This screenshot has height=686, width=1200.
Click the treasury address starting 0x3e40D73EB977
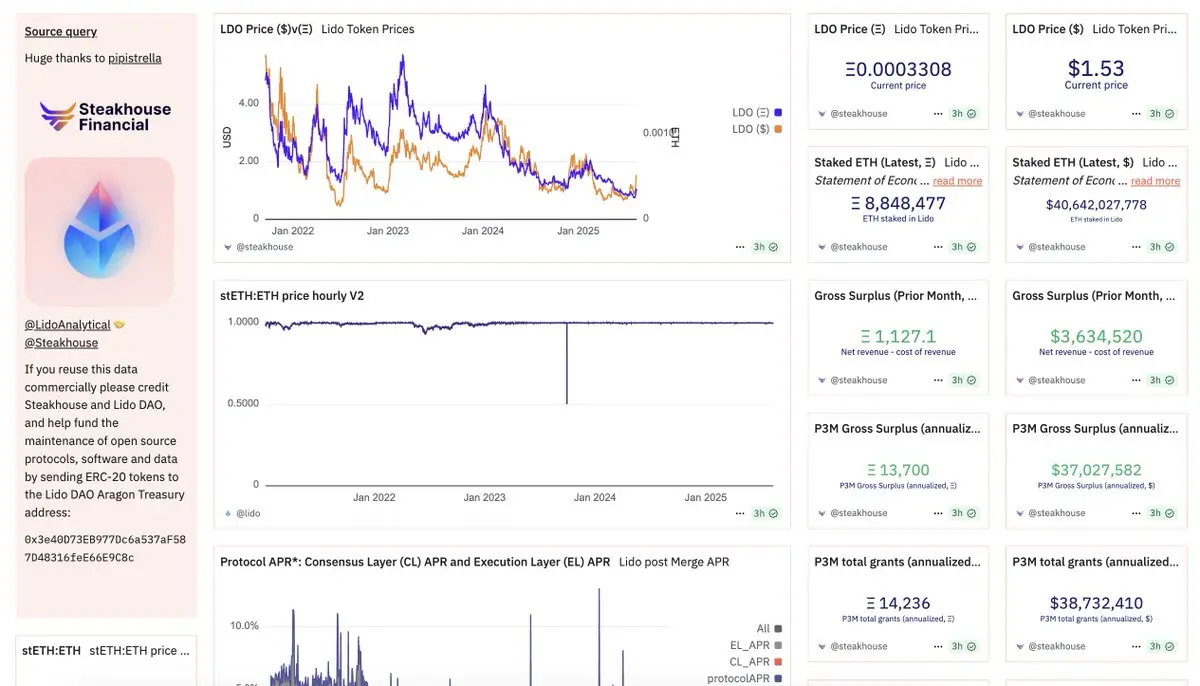105,548
